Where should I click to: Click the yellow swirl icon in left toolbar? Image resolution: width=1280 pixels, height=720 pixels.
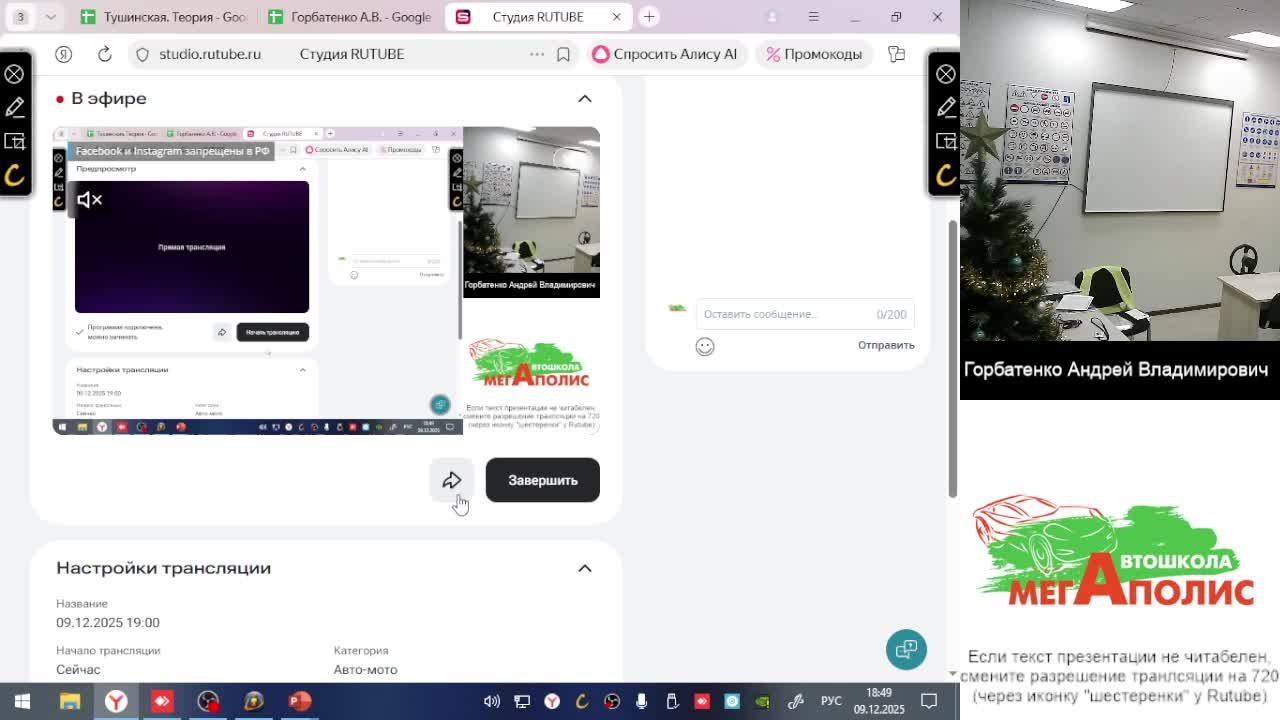point(15,176)
